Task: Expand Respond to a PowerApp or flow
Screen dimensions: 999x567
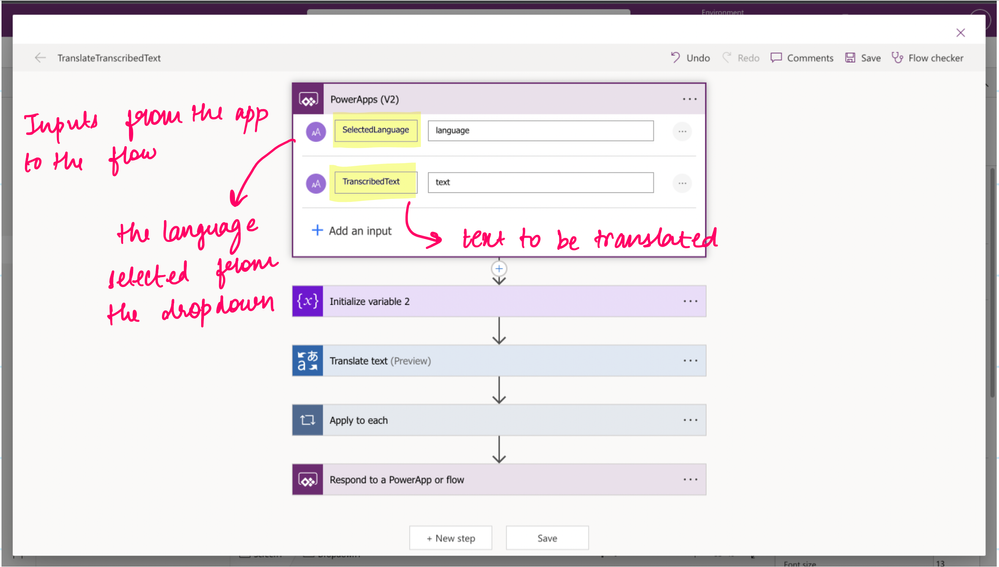Action: coord(499,480)
